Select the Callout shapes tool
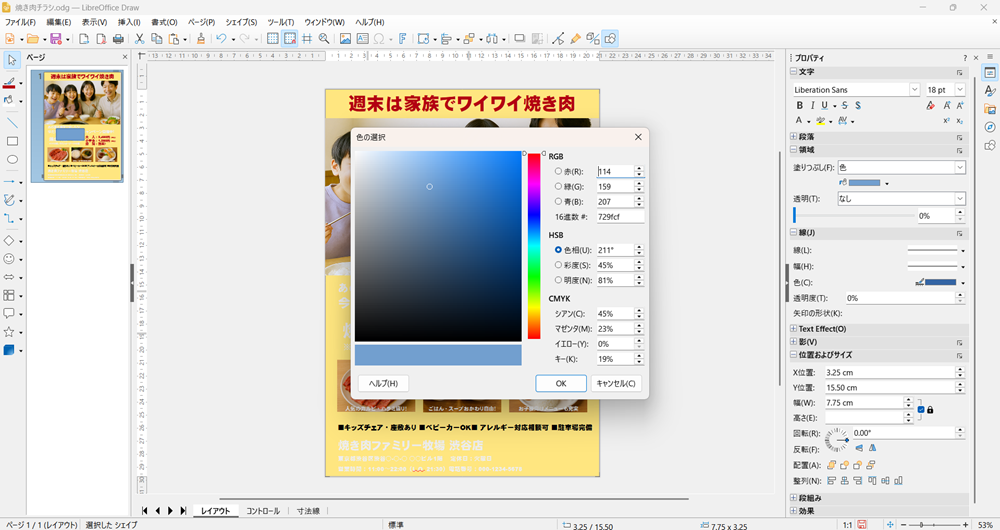 tap(9, 314)
